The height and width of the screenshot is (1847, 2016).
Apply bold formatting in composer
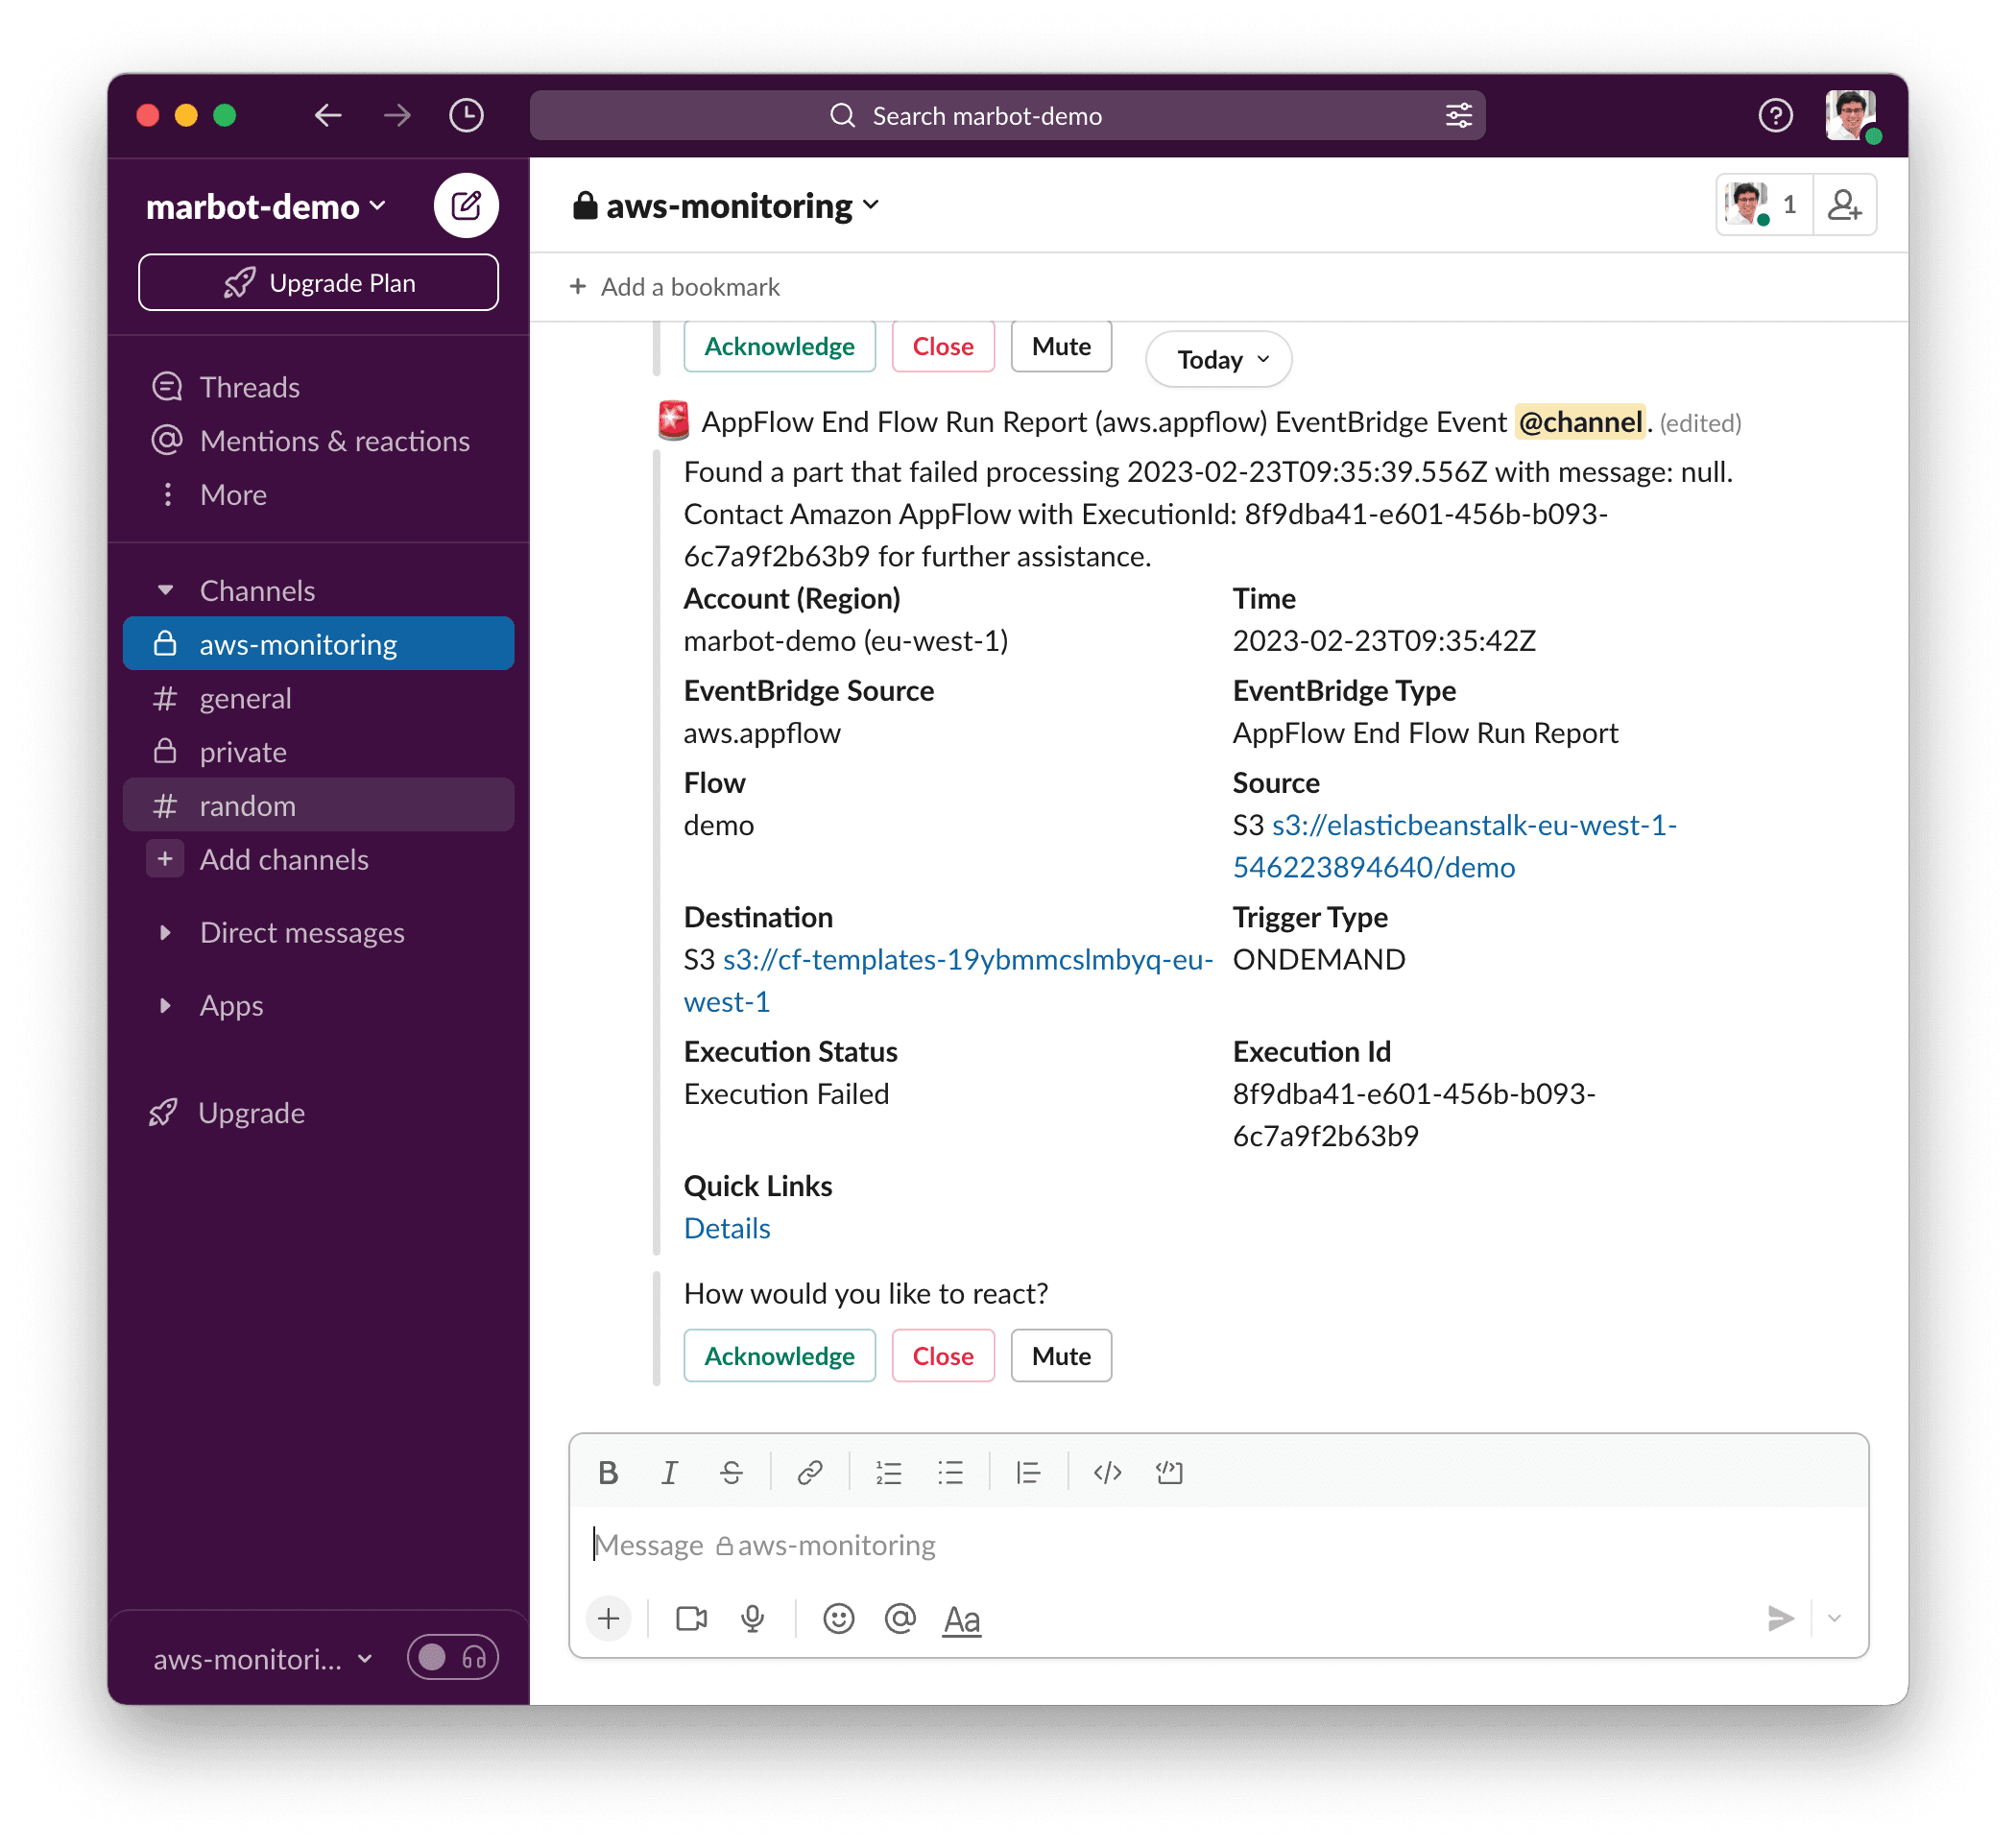[608, 1473]
